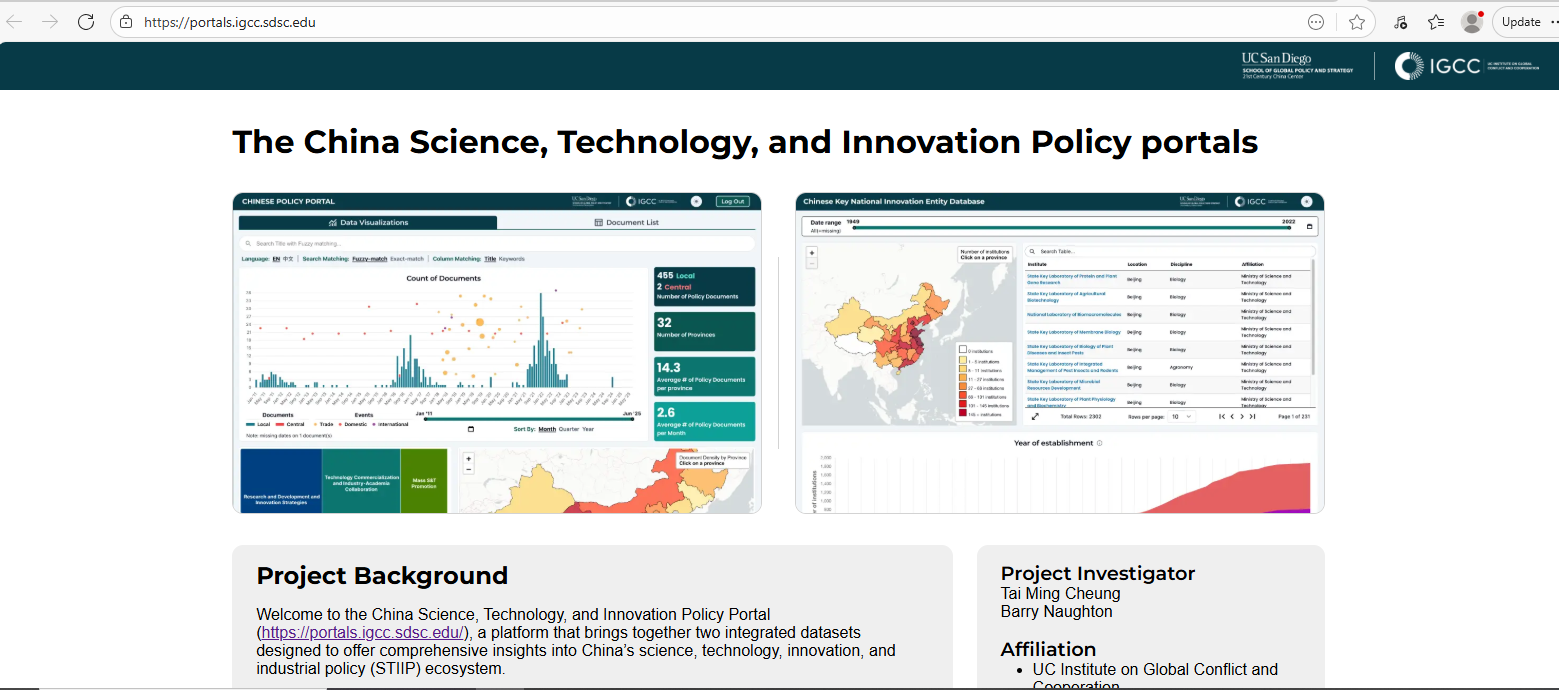This screenshot has width=1559, height=690.
Task: Click the Mass S&T Promotion green tile
Action: [423, 482]
